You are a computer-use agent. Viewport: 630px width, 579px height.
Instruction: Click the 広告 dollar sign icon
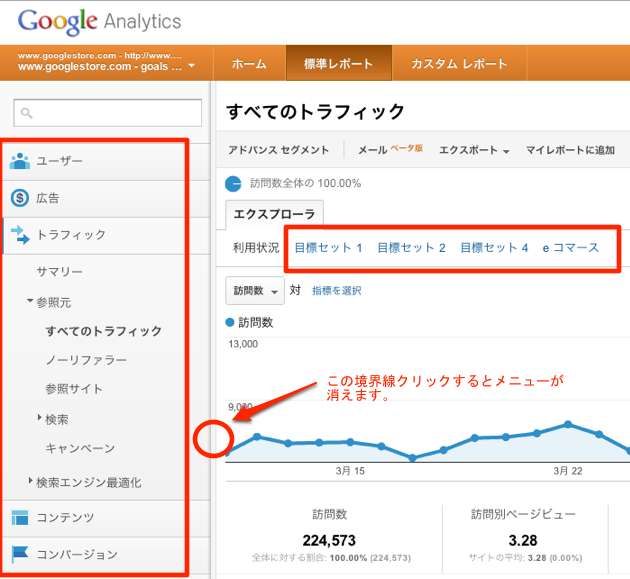pos(20,198)
